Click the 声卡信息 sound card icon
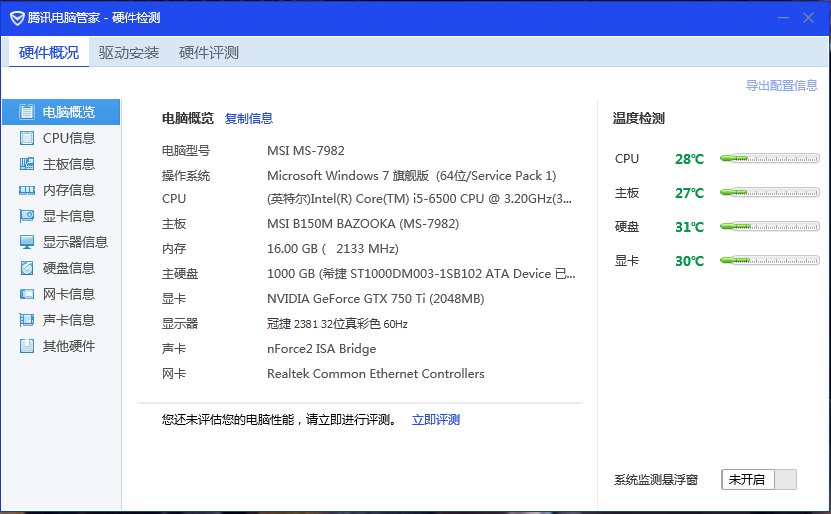 click(27, 320)
